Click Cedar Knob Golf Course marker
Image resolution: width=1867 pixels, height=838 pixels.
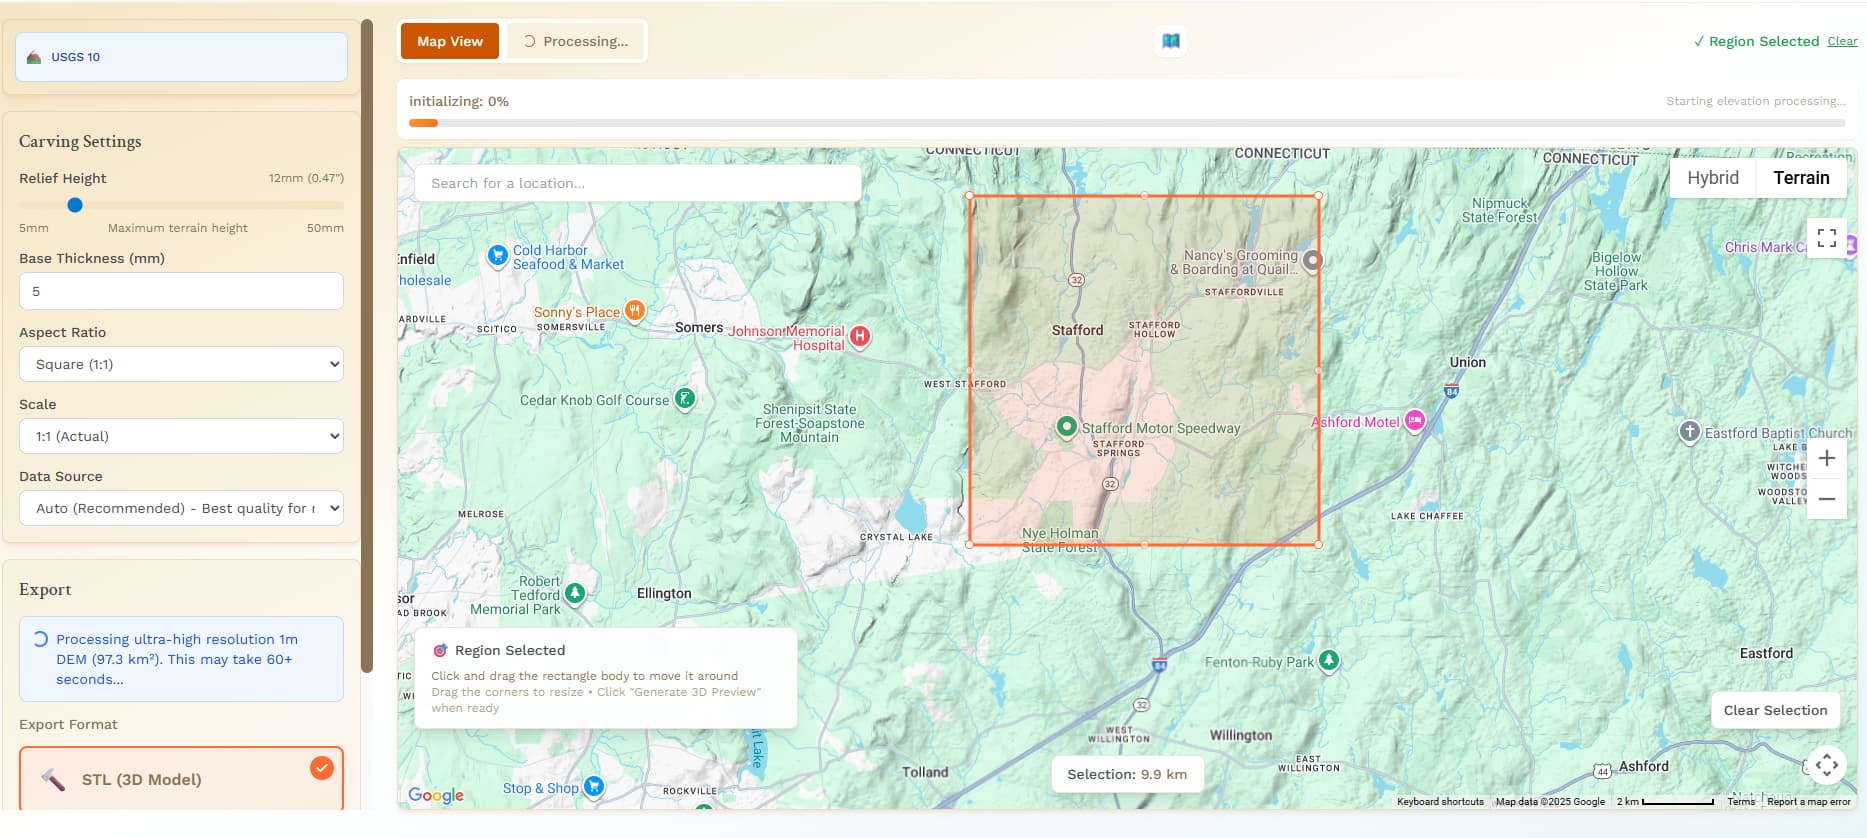point(685,399)
